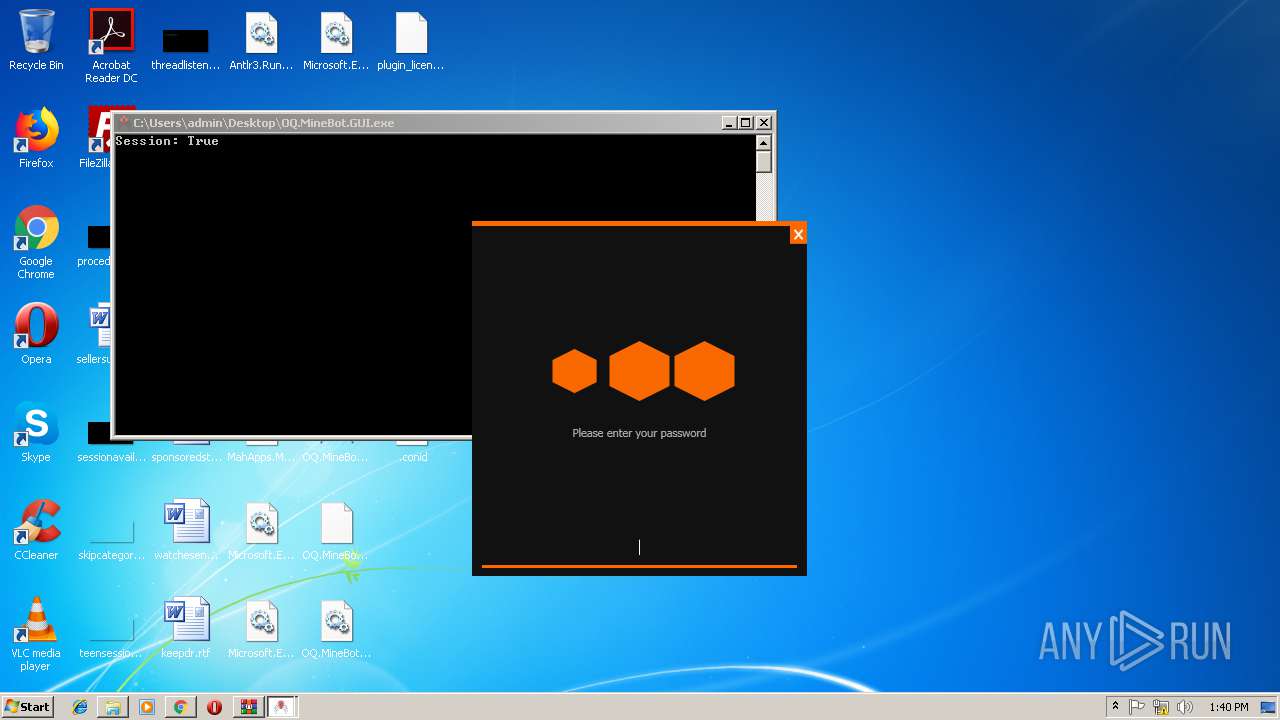Open Windows Explorer from the taskbar
Screen dimensions: 1280x720
[113, 707]
